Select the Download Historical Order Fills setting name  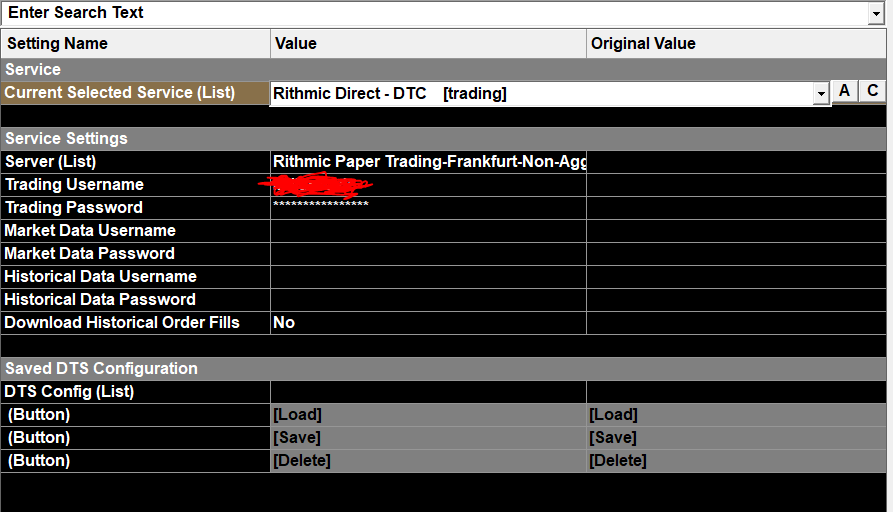(136, 323)
